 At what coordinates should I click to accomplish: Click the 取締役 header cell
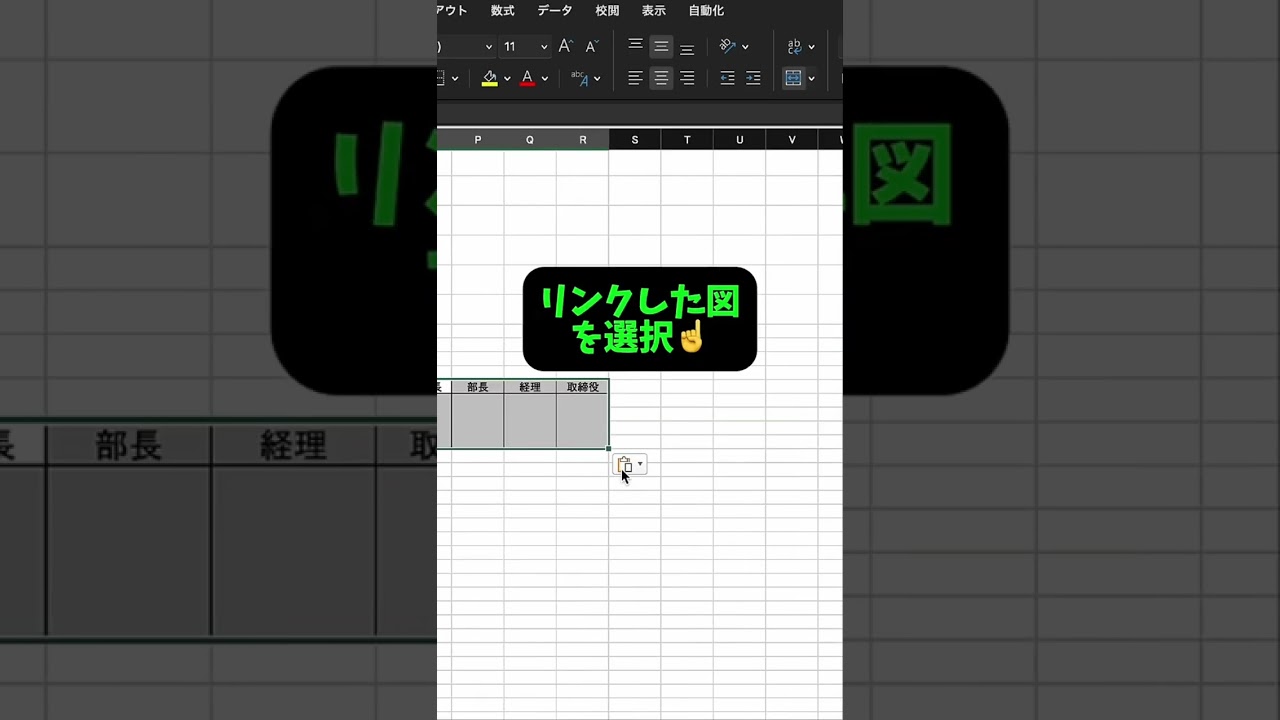(x=583, y=387)
